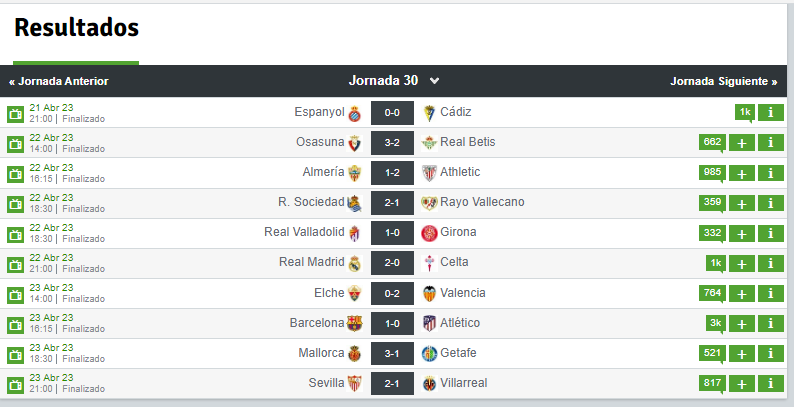Click the Athletic club crest
Image resolution: width=794 pixels, height=407 pixels.
(429, 172)
